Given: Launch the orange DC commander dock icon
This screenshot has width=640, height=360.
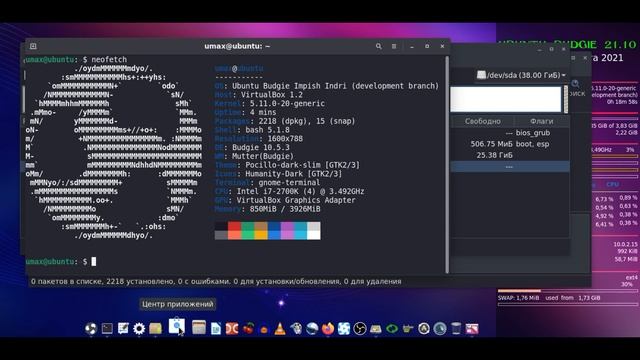Looking at the screenshot, I should point(232,329).
